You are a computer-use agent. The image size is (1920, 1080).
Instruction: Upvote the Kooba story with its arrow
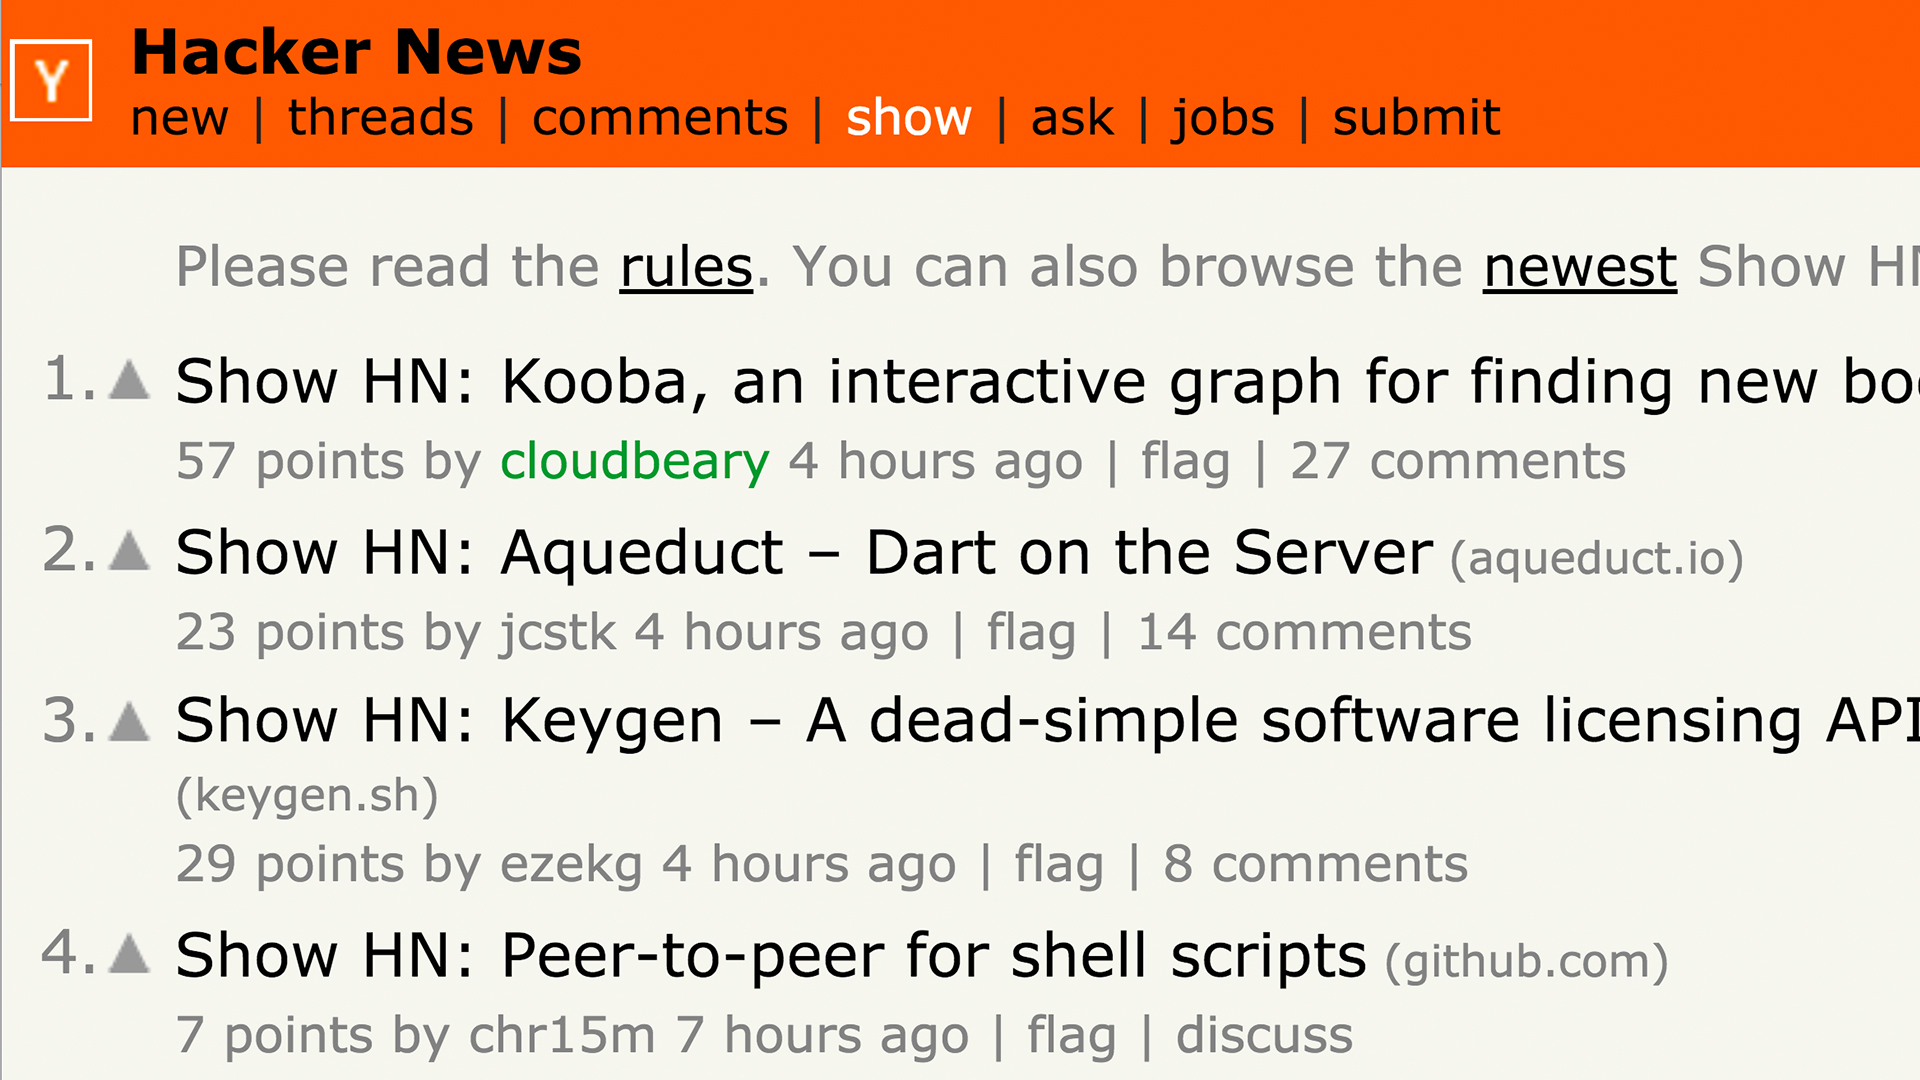130,380
